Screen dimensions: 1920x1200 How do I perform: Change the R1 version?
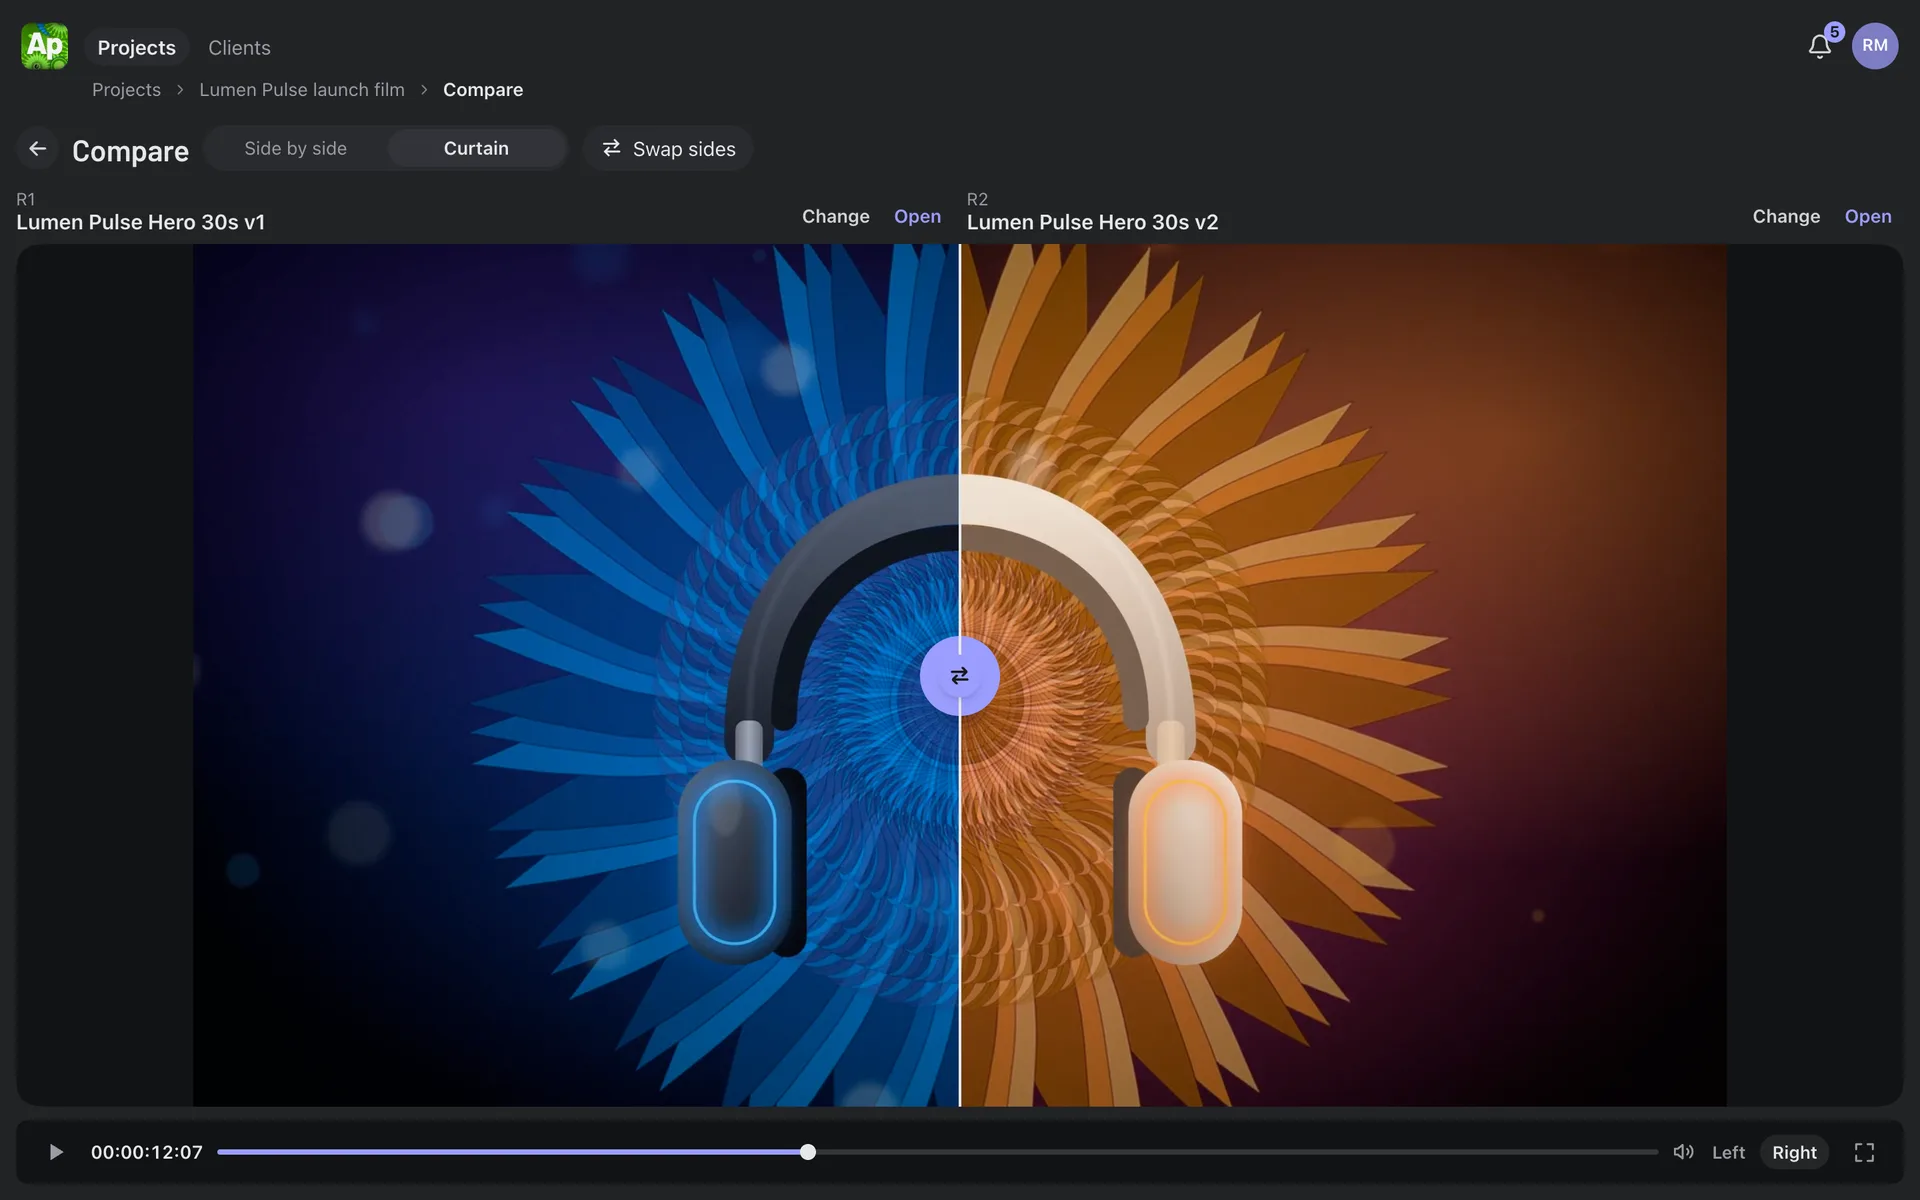pyautogui.click(x=836, y=216)
